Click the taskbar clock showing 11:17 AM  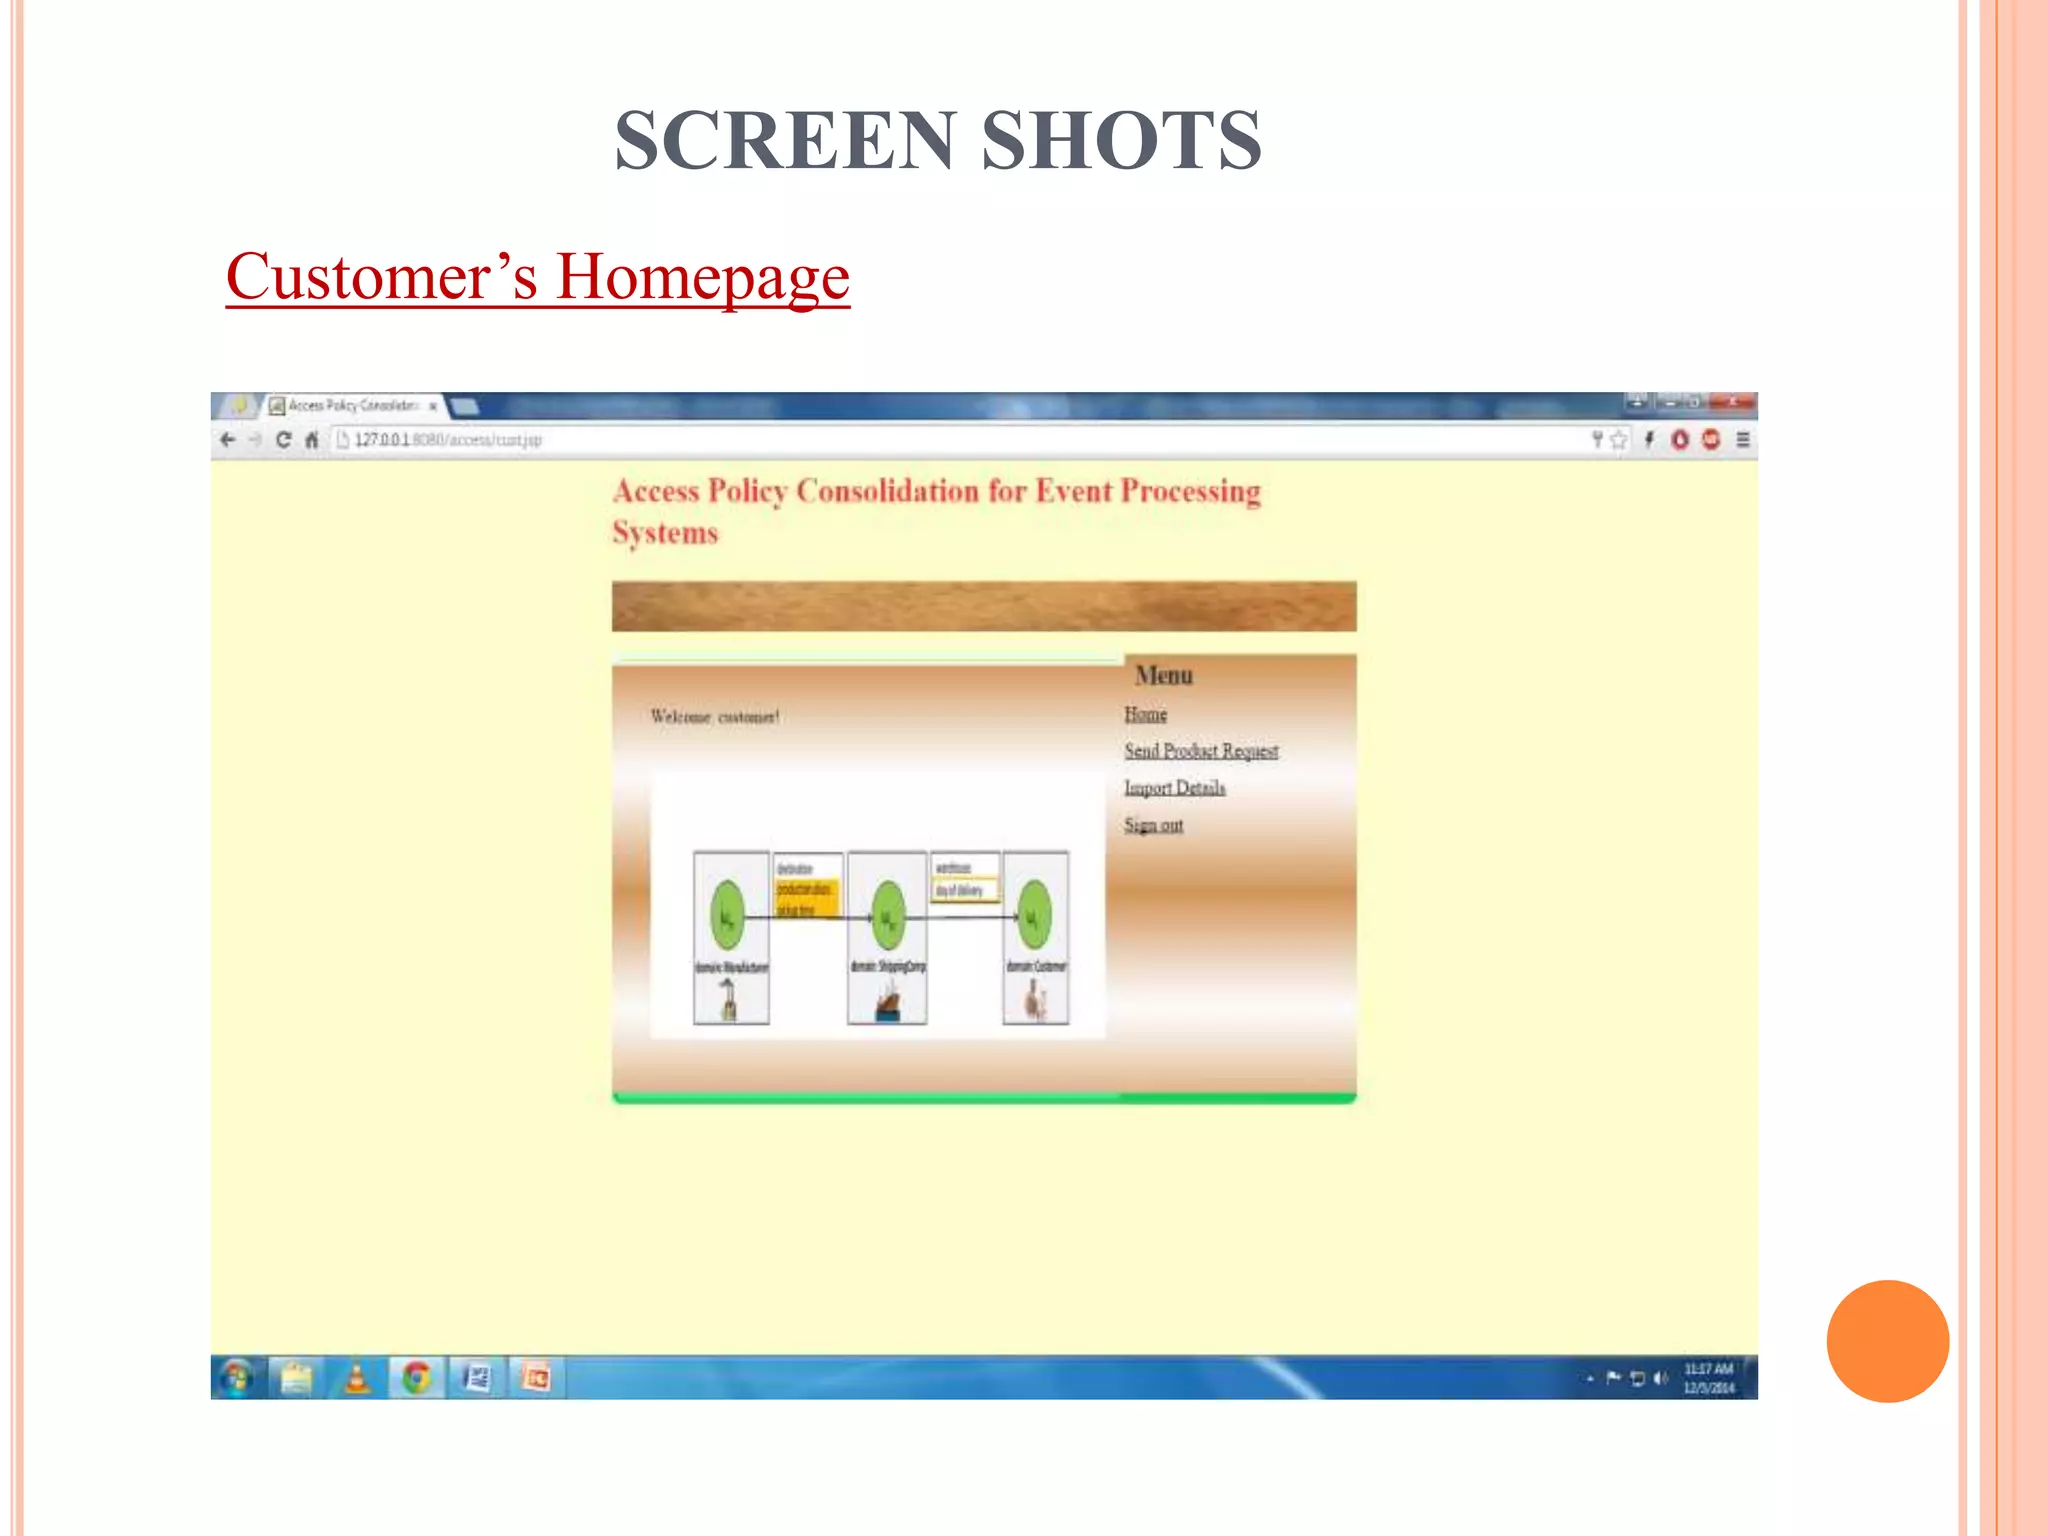coord(1709,1378)
